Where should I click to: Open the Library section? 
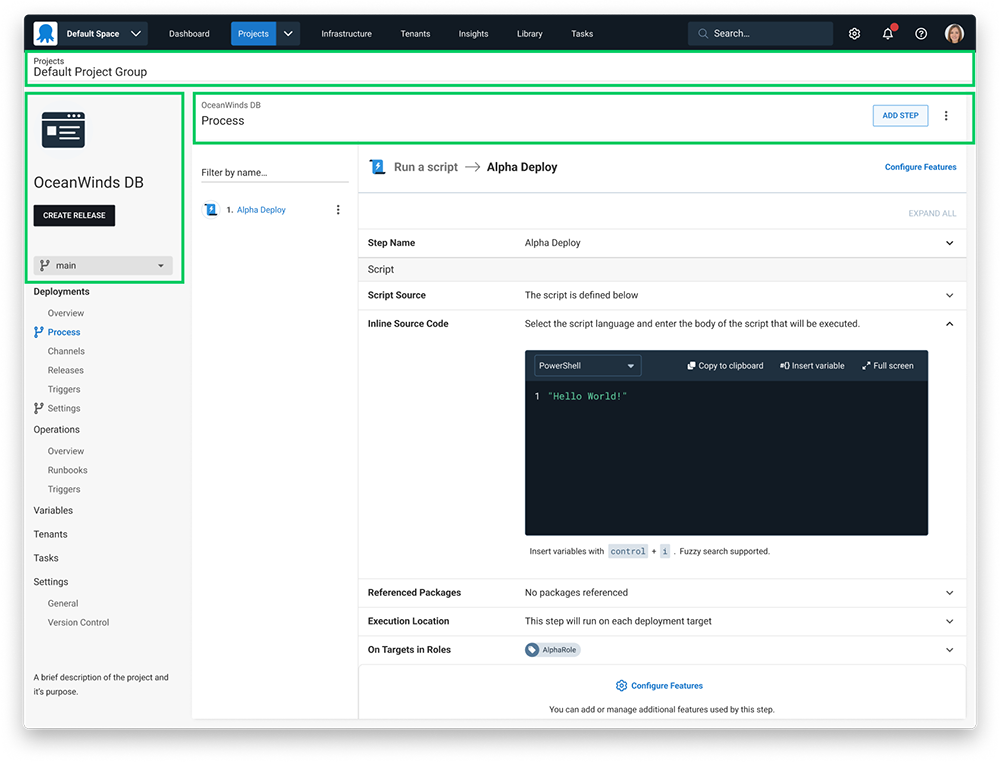coord(529,33)
